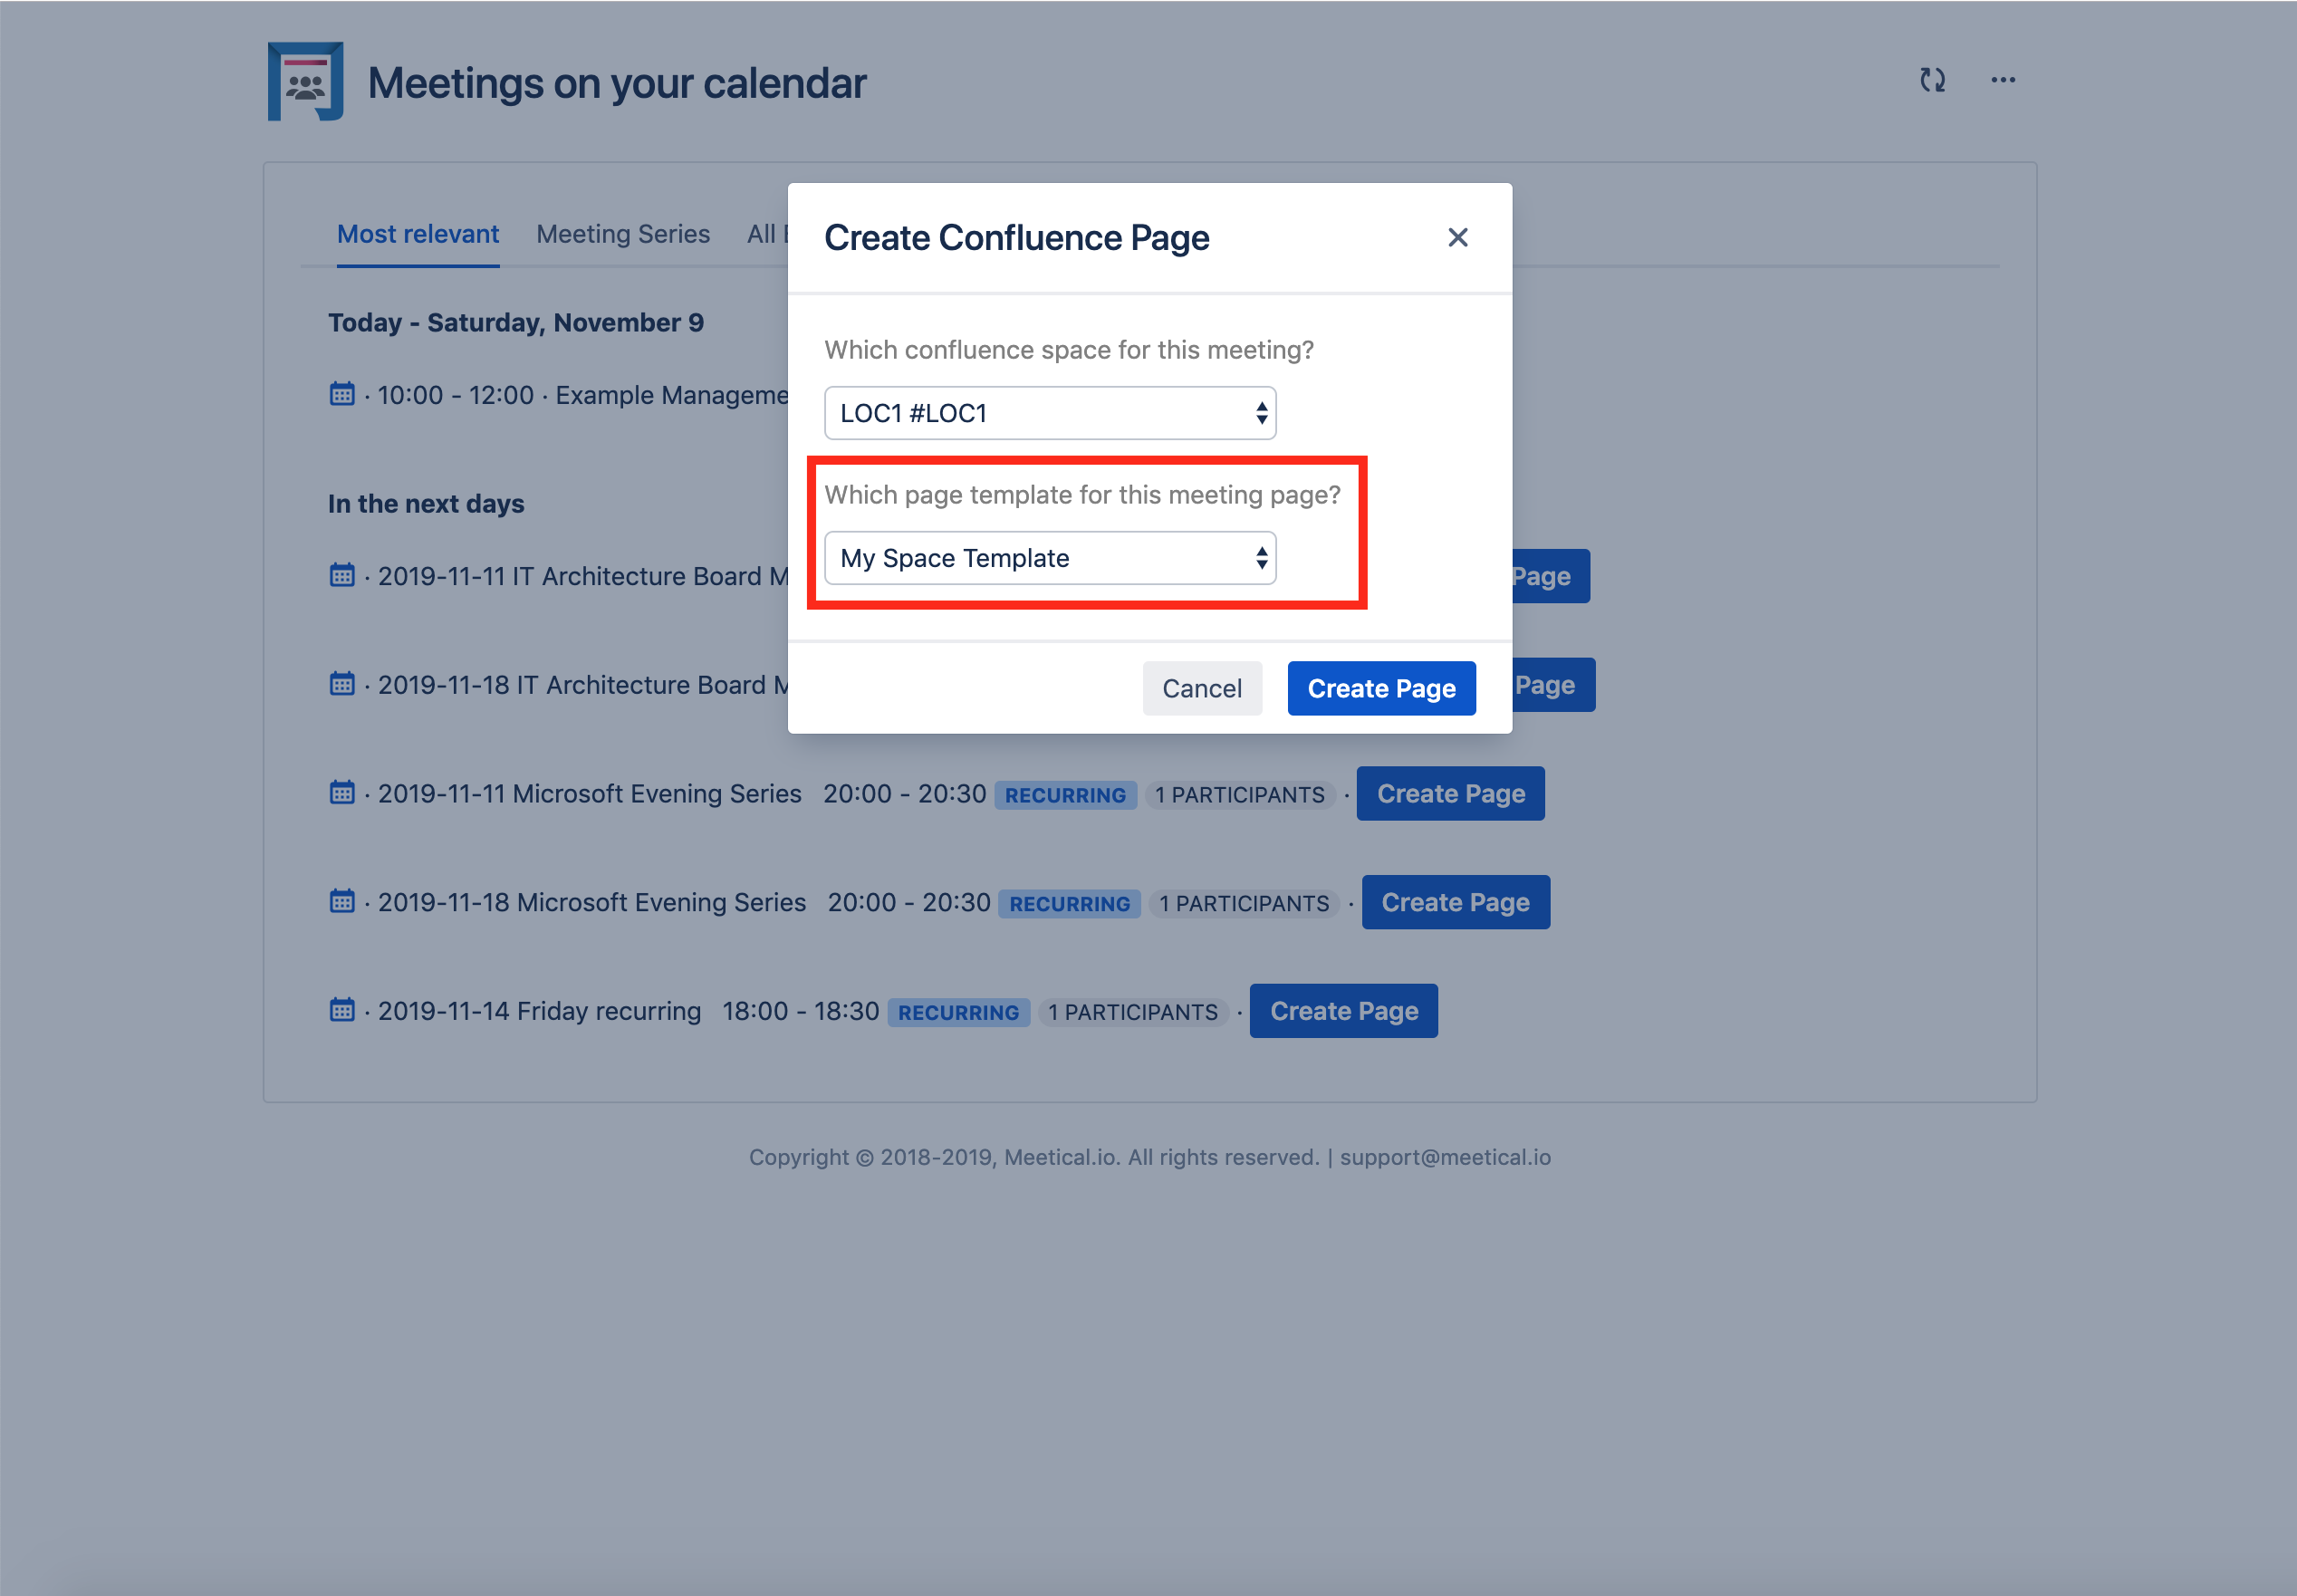Click the dialog's blue Create Page button
2297x1596 pixels.
tap(1381, 688)
